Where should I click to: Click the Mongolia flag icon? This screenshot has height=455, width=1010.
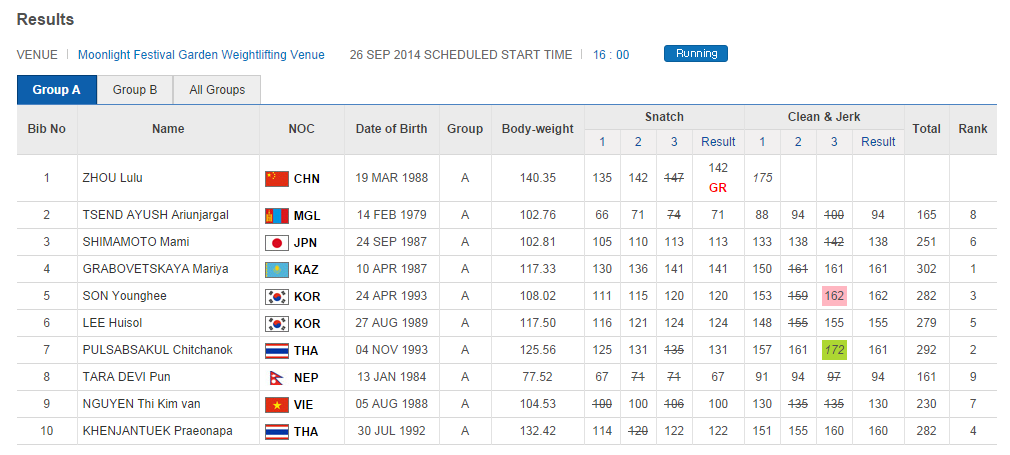[x=276, y=215]
